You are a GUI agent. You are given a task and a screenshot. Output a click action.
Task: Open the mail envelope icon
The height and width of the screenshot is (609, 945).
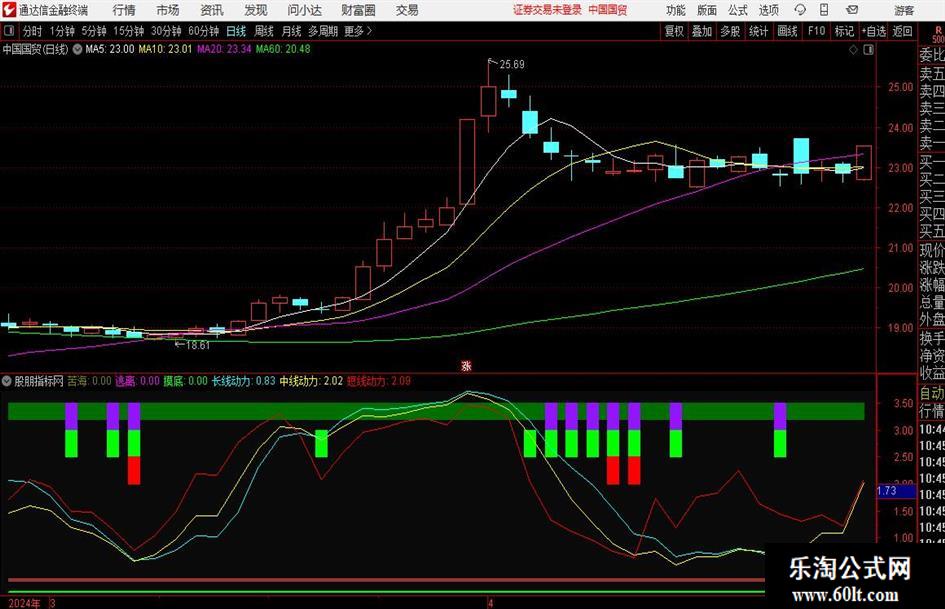(852, 10)
